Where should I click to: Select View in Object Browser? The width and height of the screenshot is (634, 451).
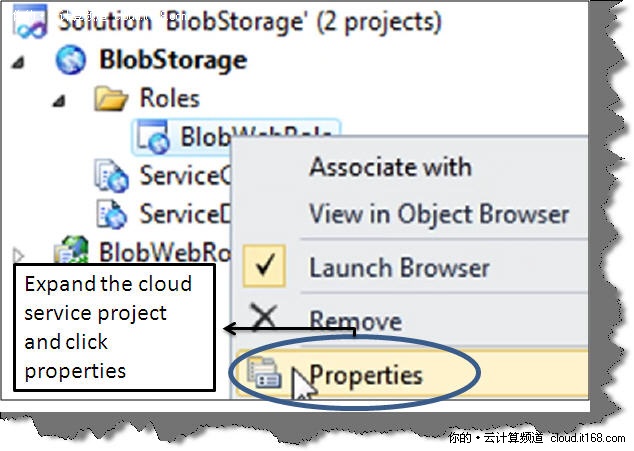pyautogui.click(x=438, y=213)
